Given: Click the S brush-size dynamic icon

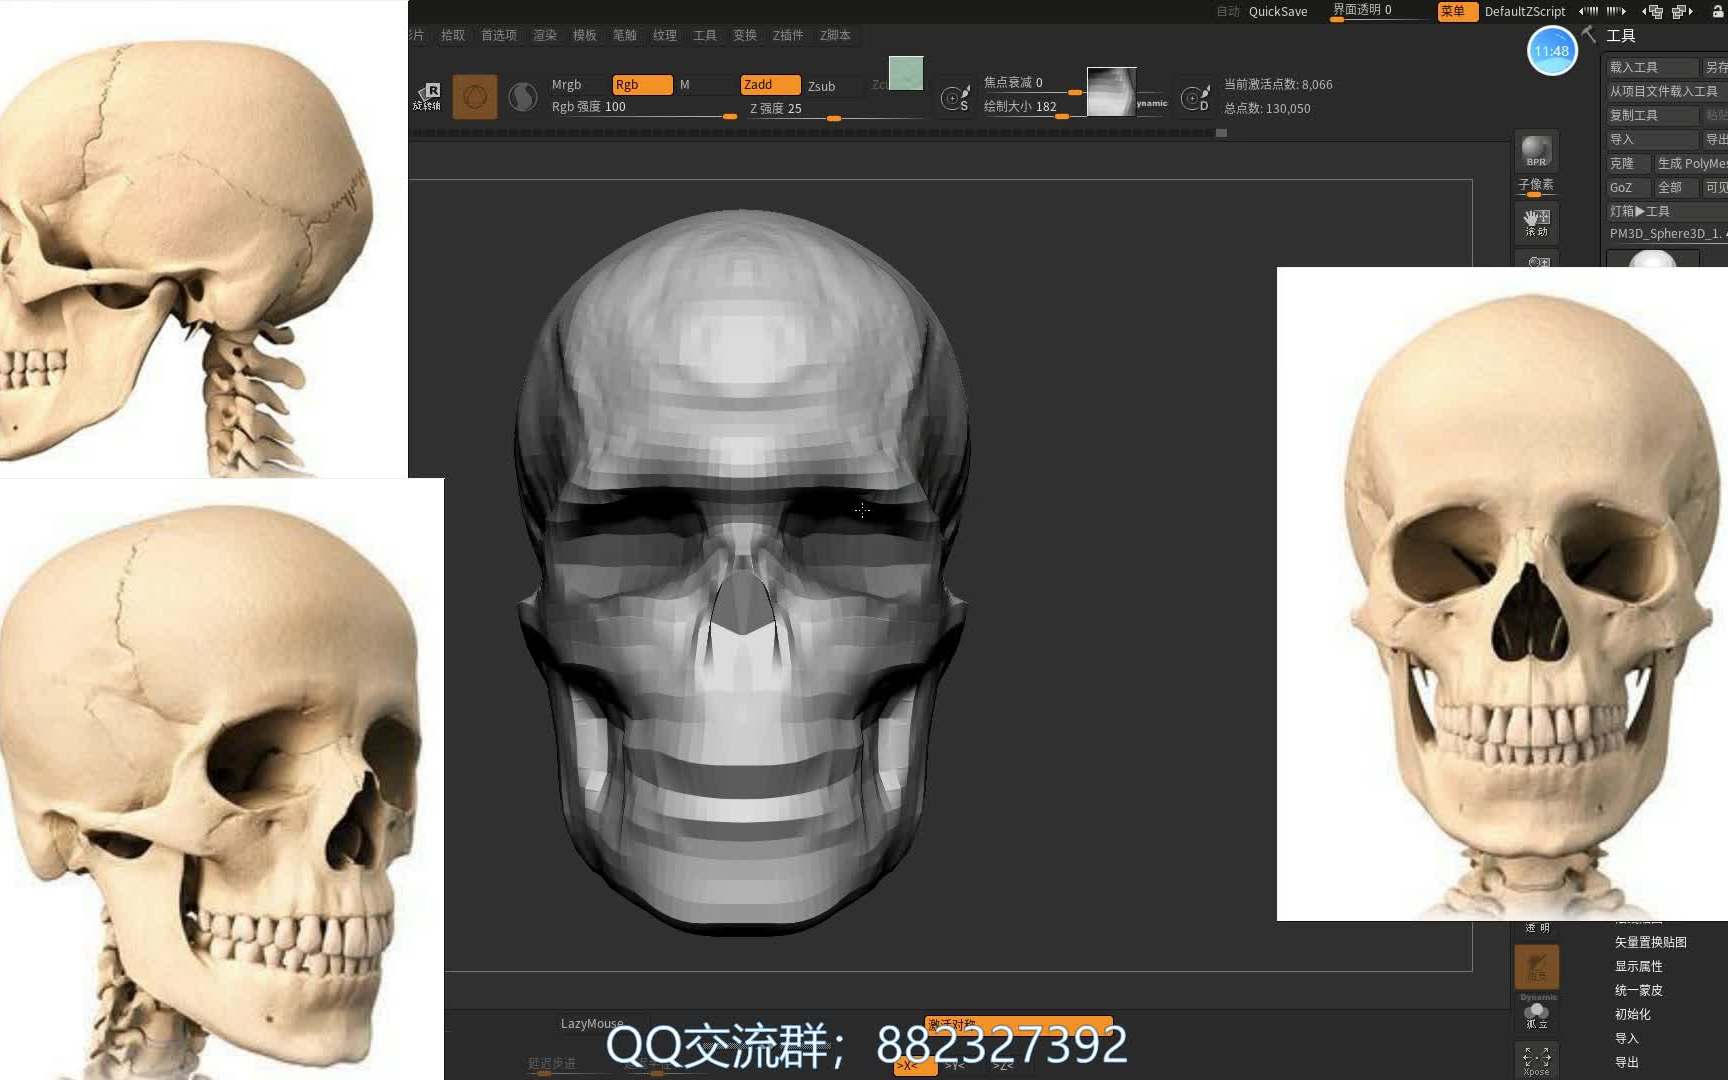Looking at the screenshot, I should 956,97.
